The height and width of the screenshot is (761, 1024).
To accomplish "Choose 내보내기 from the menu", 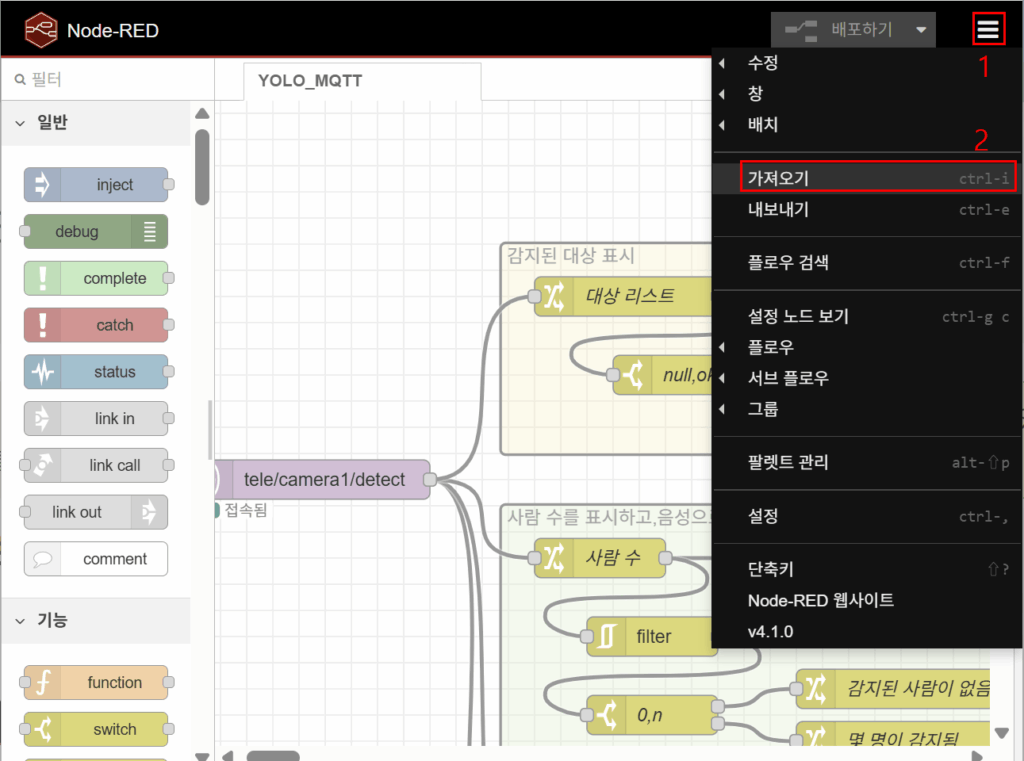I will point(779,209).
